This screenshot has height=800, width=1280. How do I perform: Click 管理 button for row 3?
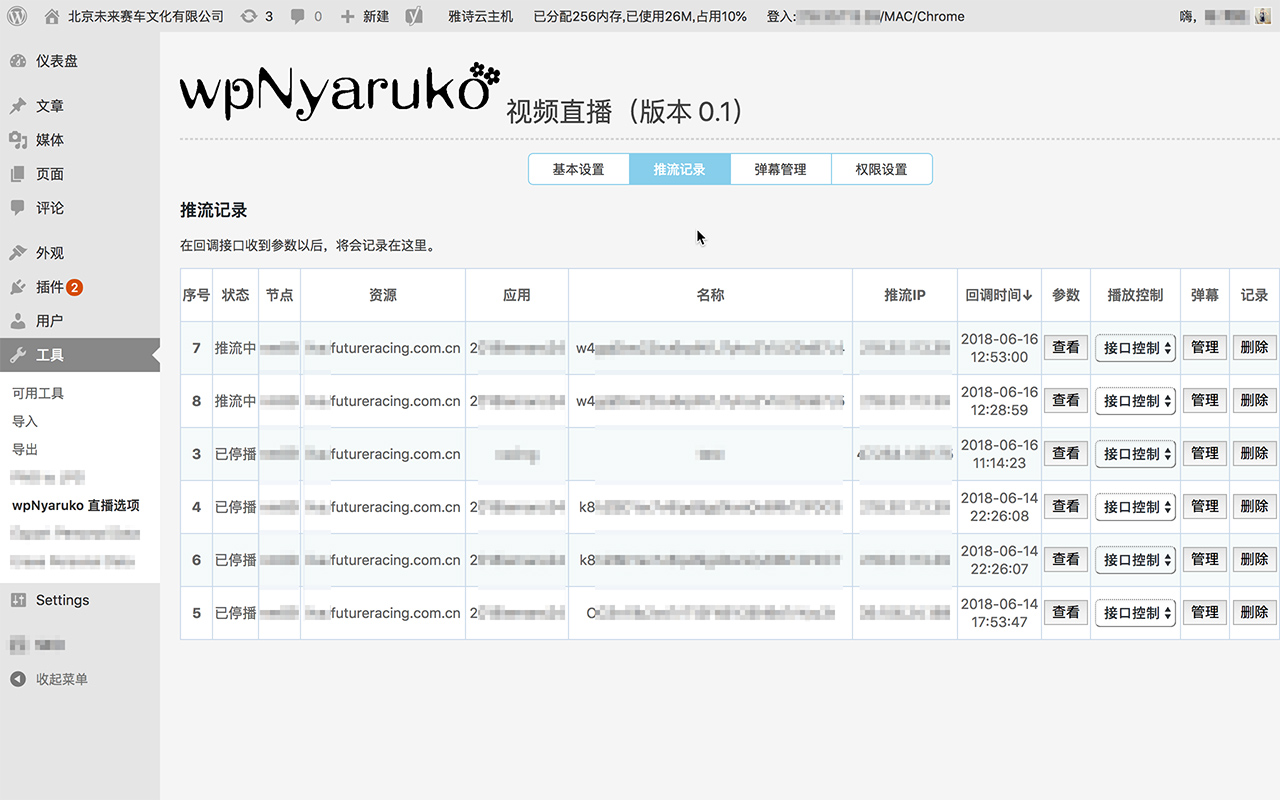(1205, 453)
